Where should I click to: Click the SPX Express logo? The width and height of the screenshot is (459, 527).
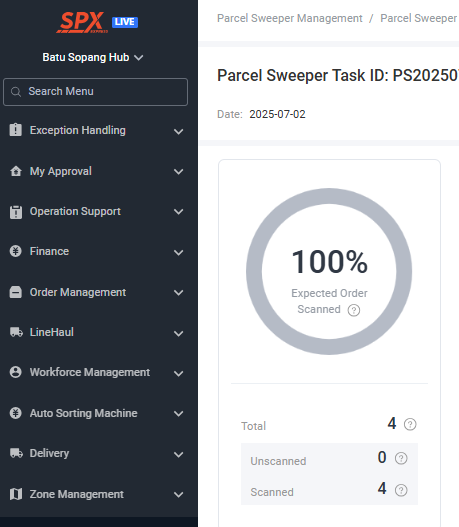(x=82, y=23)
